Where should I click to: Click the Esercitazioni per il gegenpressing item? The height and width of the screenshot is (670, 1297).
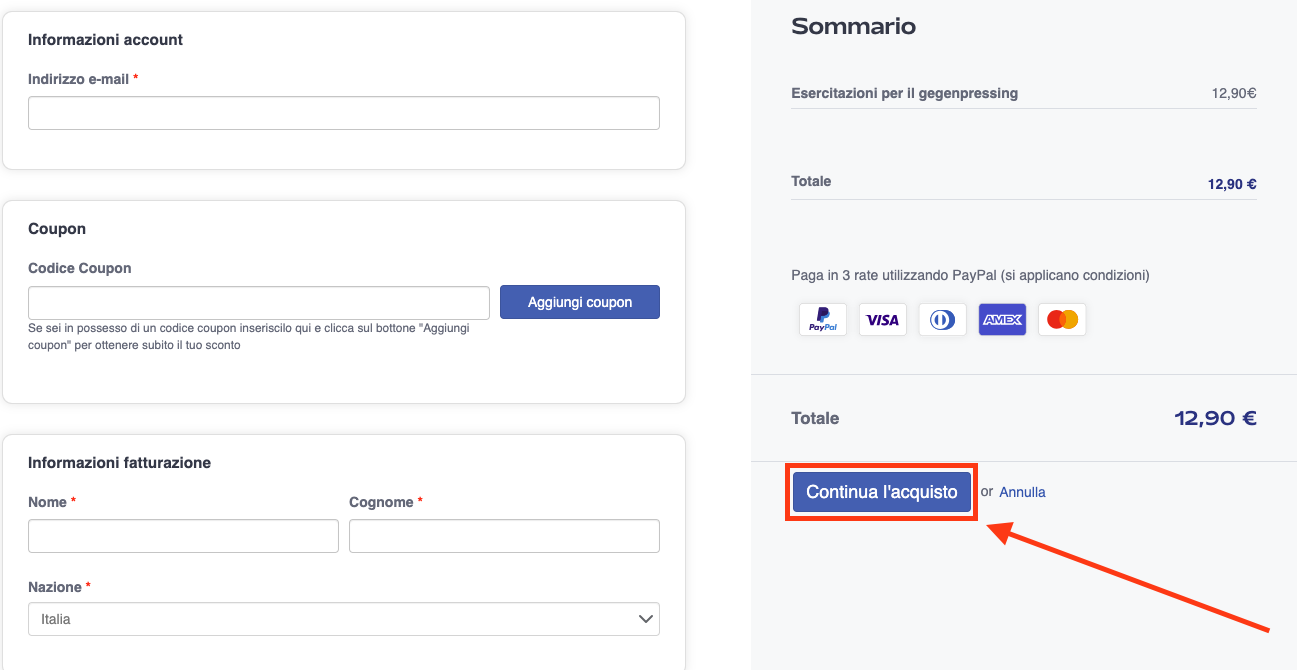click(904, 93)
